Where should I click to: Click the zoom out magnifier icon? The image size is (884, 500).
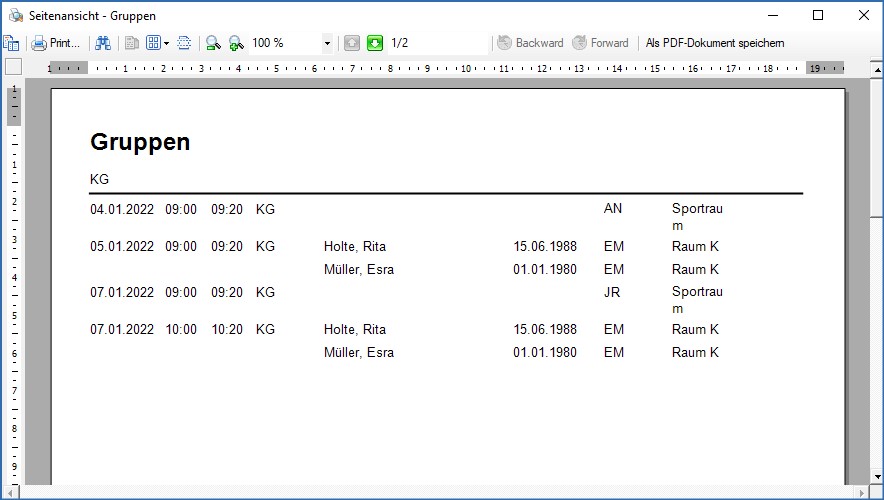click(213, 43)
